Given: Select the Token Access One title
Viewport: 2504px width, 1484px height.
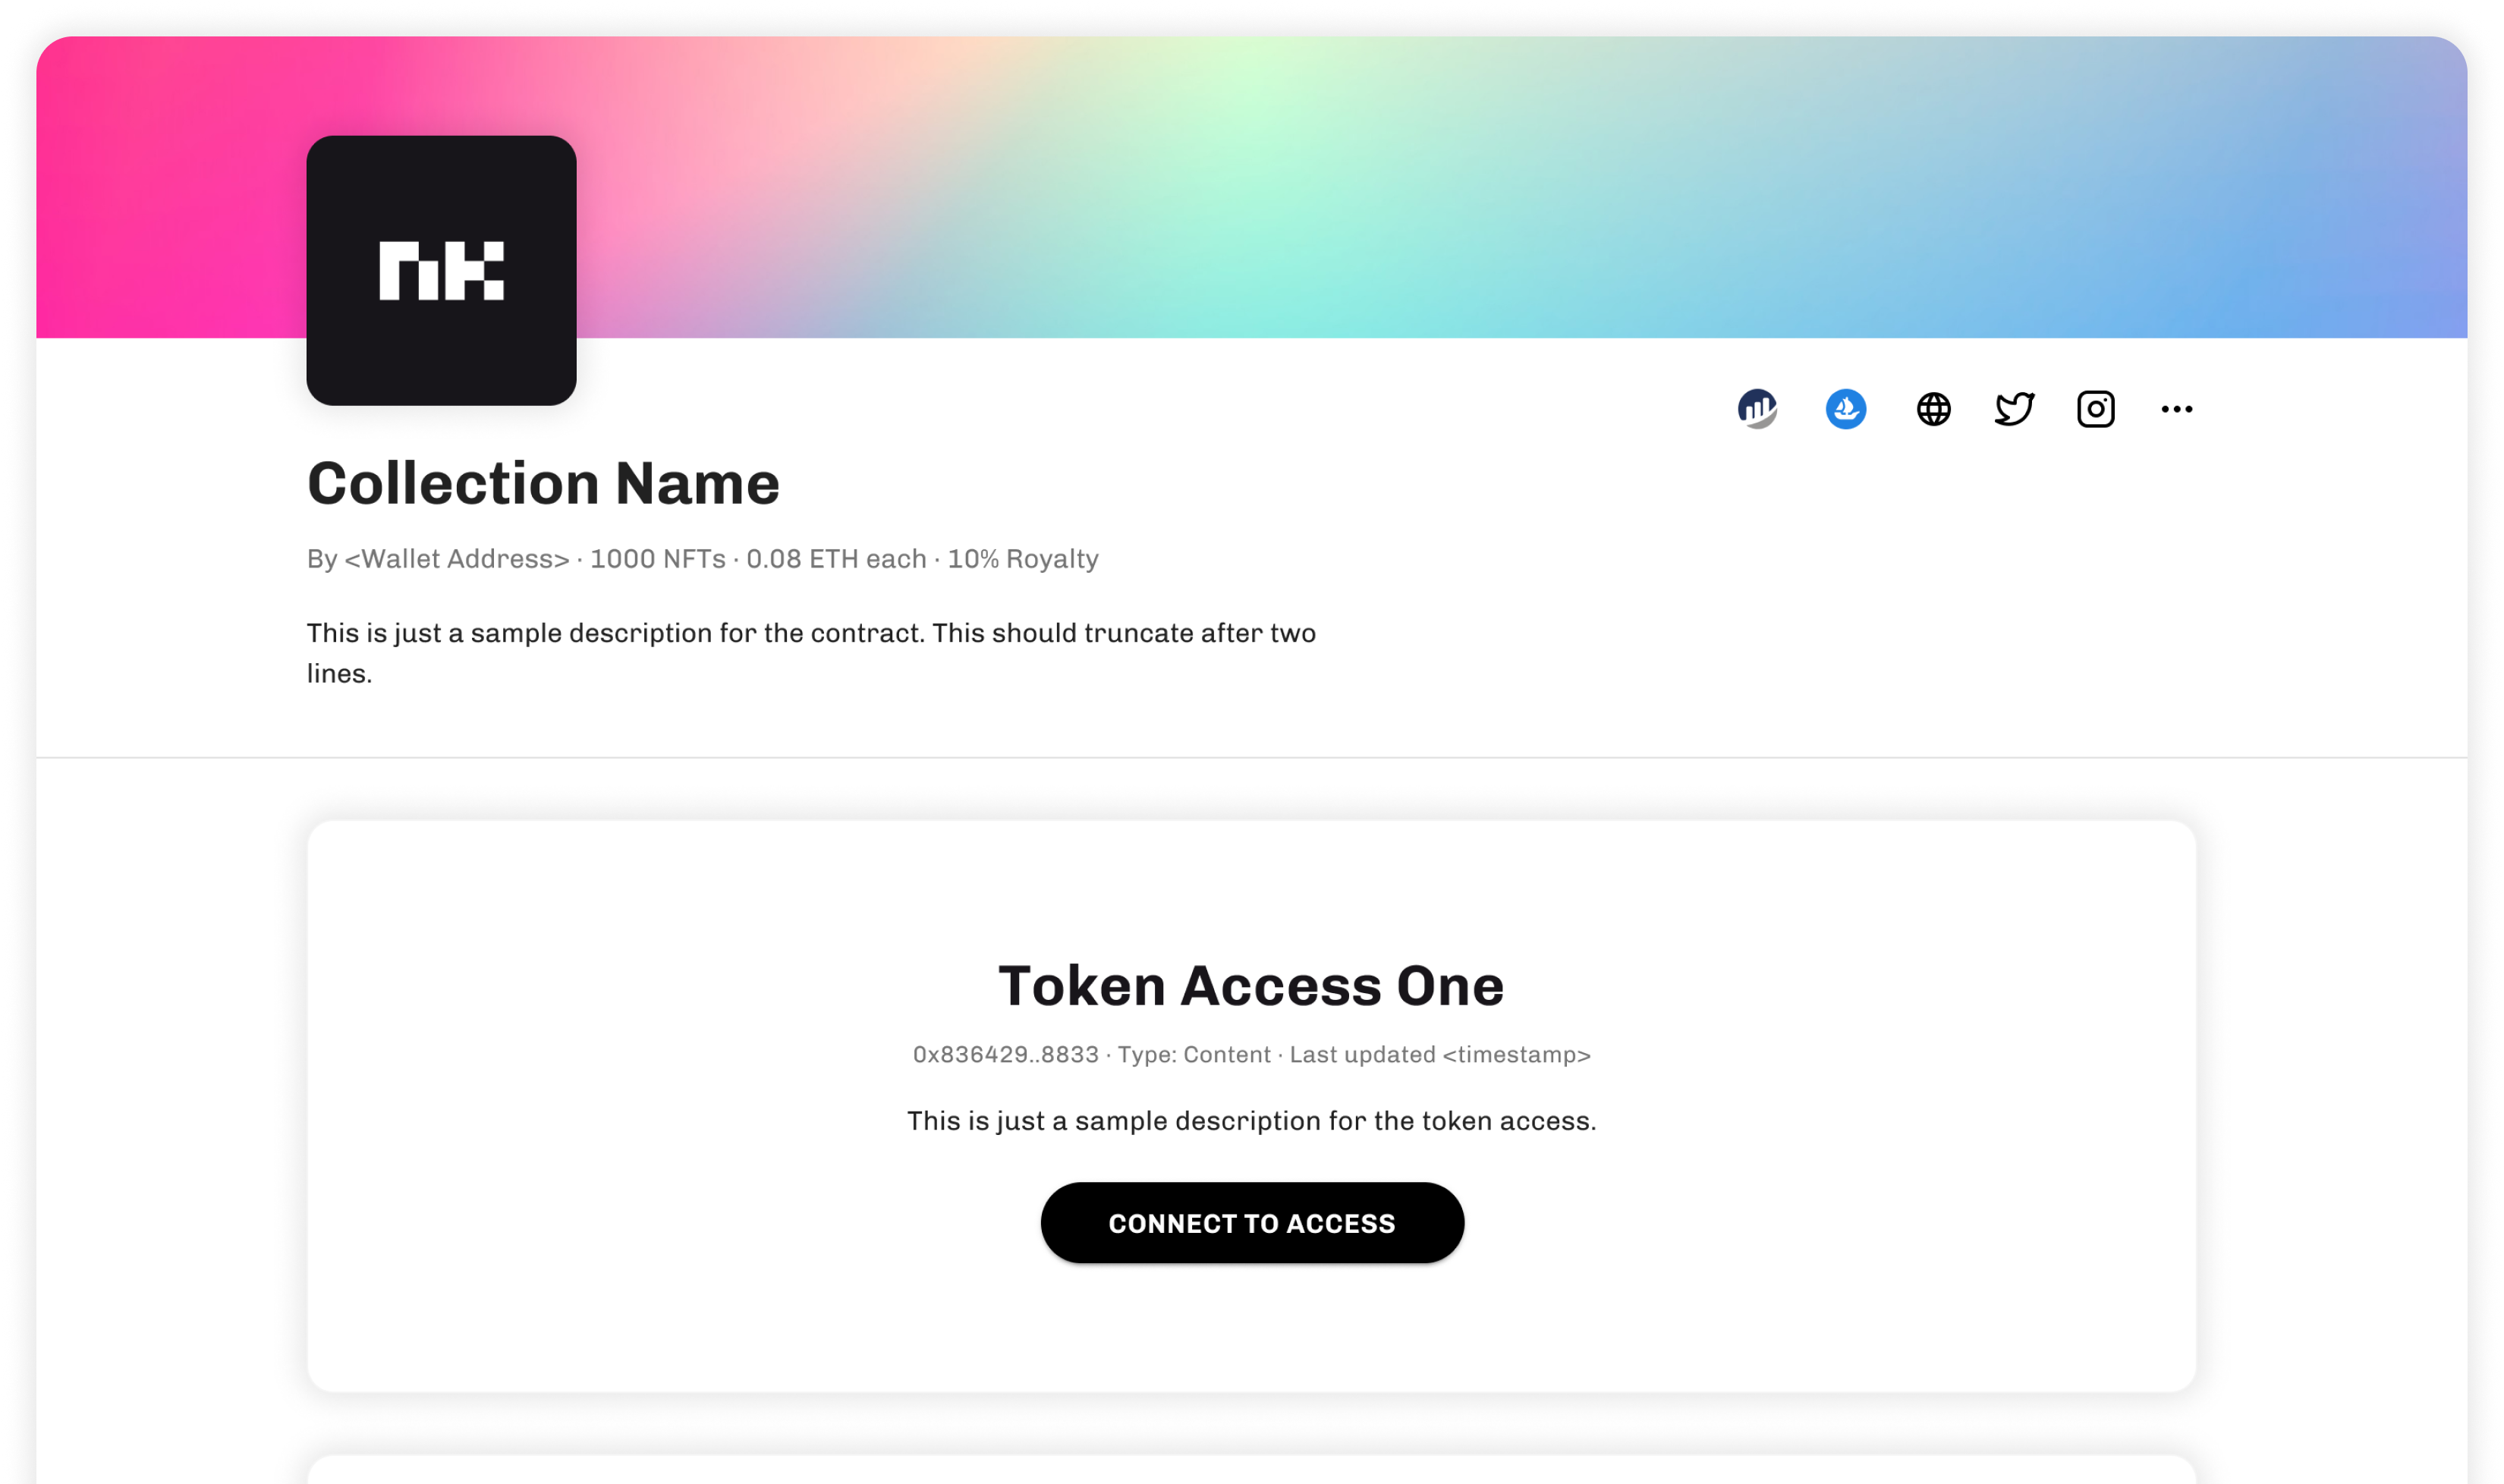Looking at the screenshot, I should coord(1251,985).
